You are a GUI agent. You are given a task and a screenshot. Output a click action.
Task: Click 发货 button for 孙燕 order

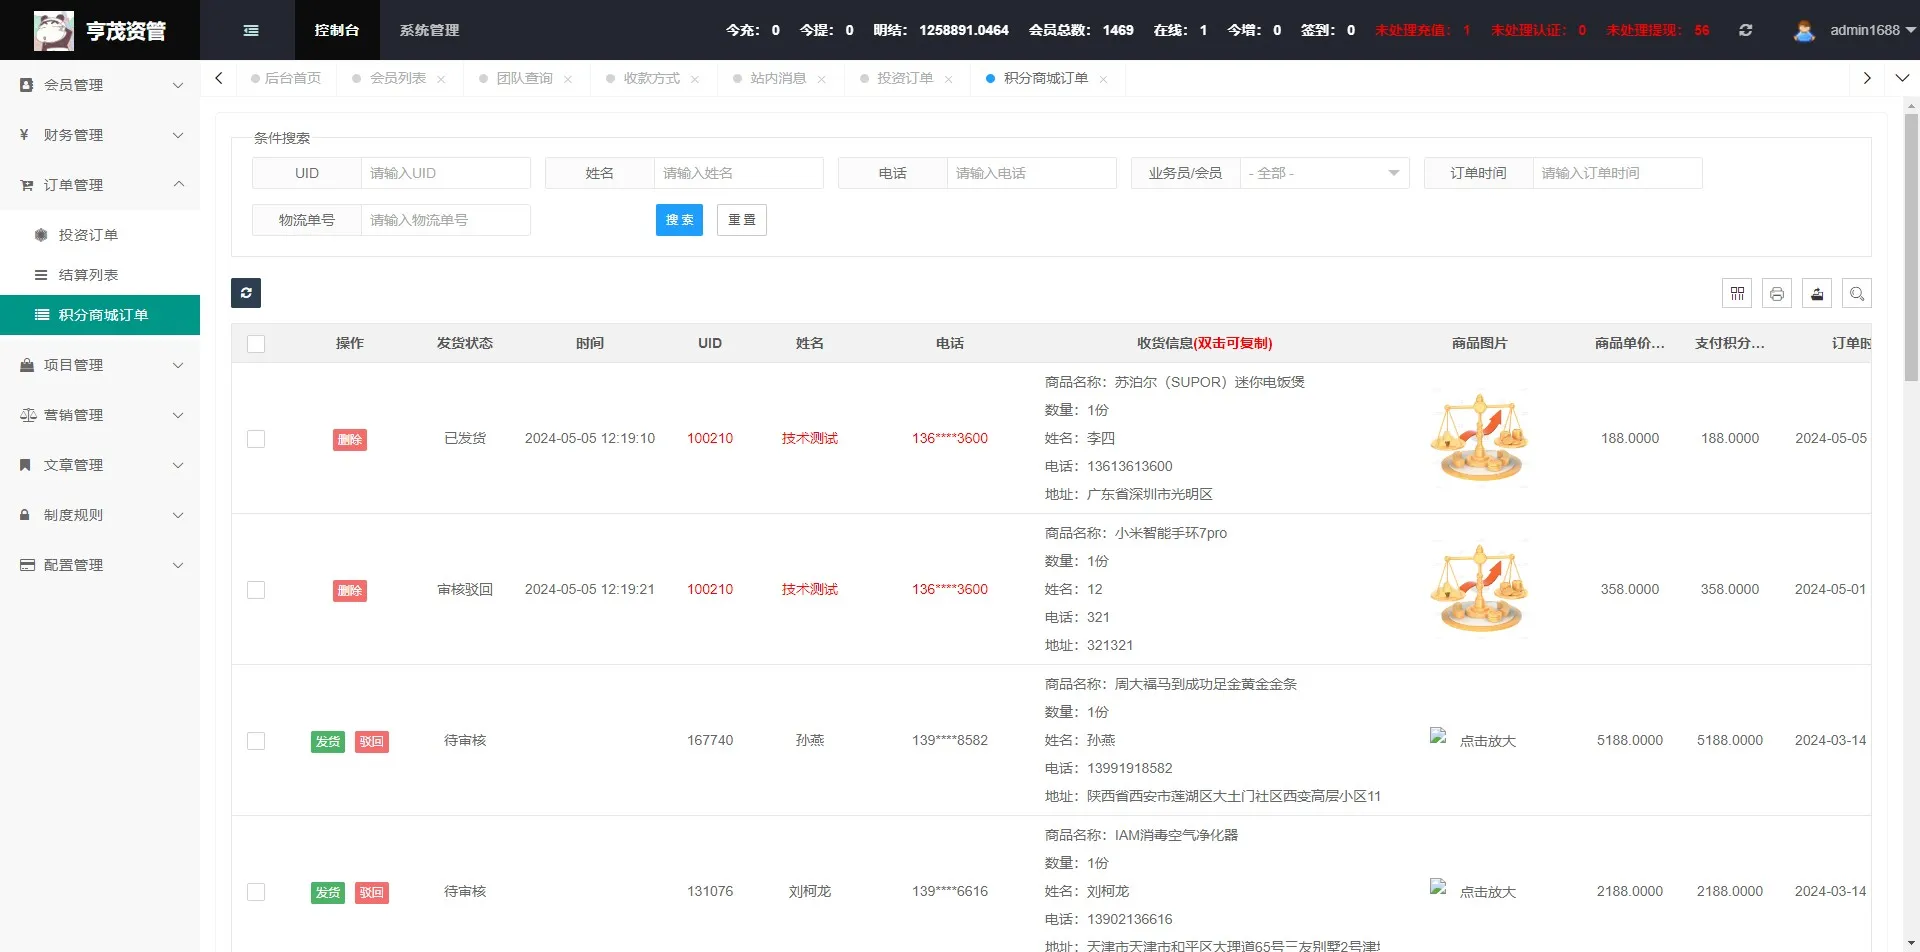coord(327,741)
